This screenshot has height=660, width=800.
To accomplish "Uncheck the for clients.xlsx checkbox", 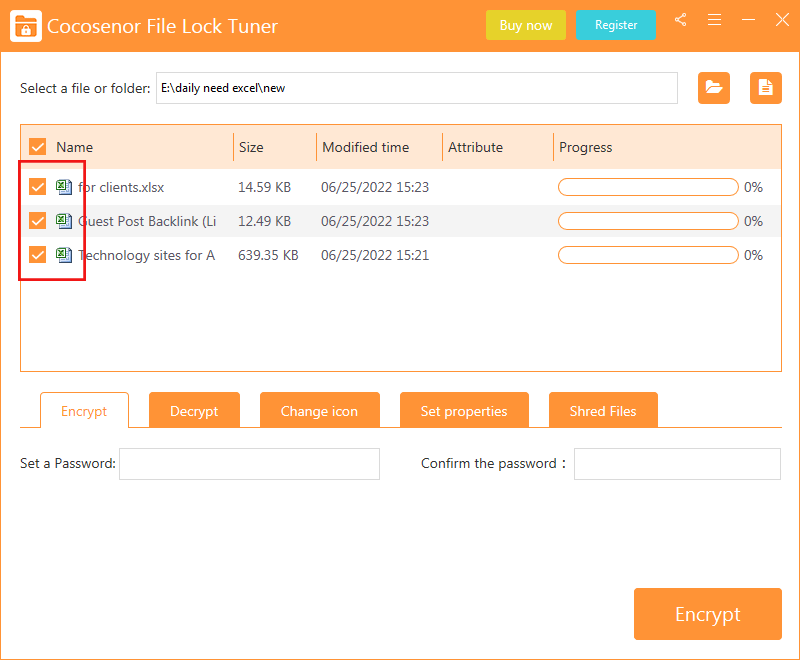I will (x=38, y=187).
